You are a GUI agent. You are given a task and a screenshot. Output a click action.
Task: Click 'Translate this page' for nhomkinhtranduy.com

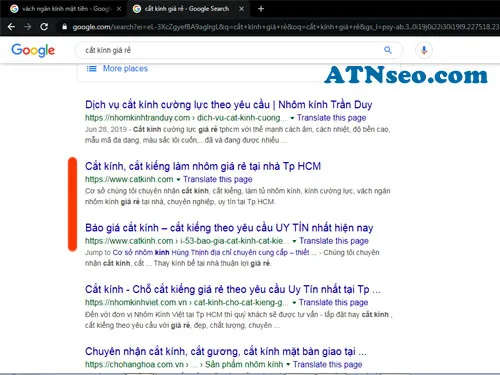331,118
